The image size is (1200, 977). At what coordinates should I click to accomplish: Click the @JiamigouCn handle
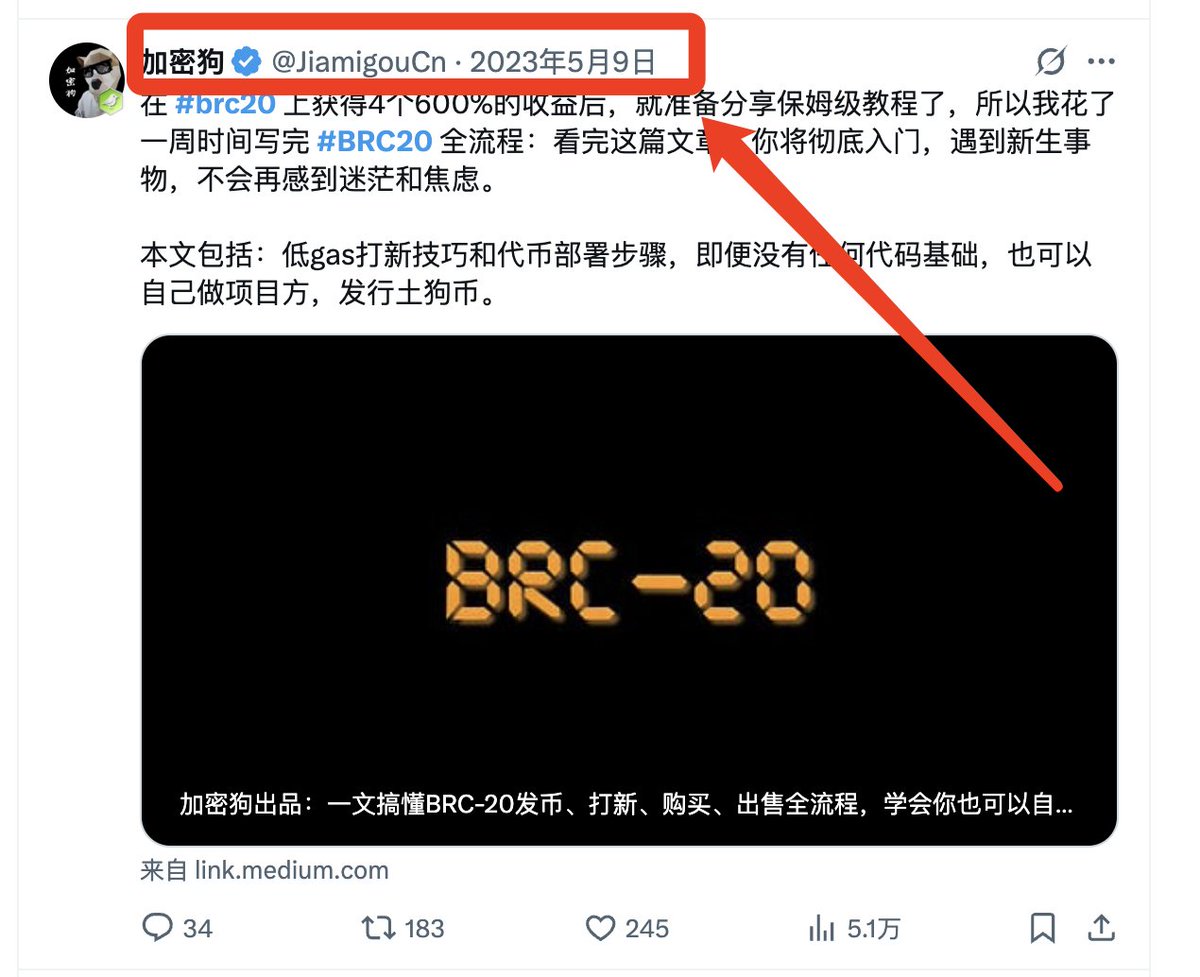359,62
